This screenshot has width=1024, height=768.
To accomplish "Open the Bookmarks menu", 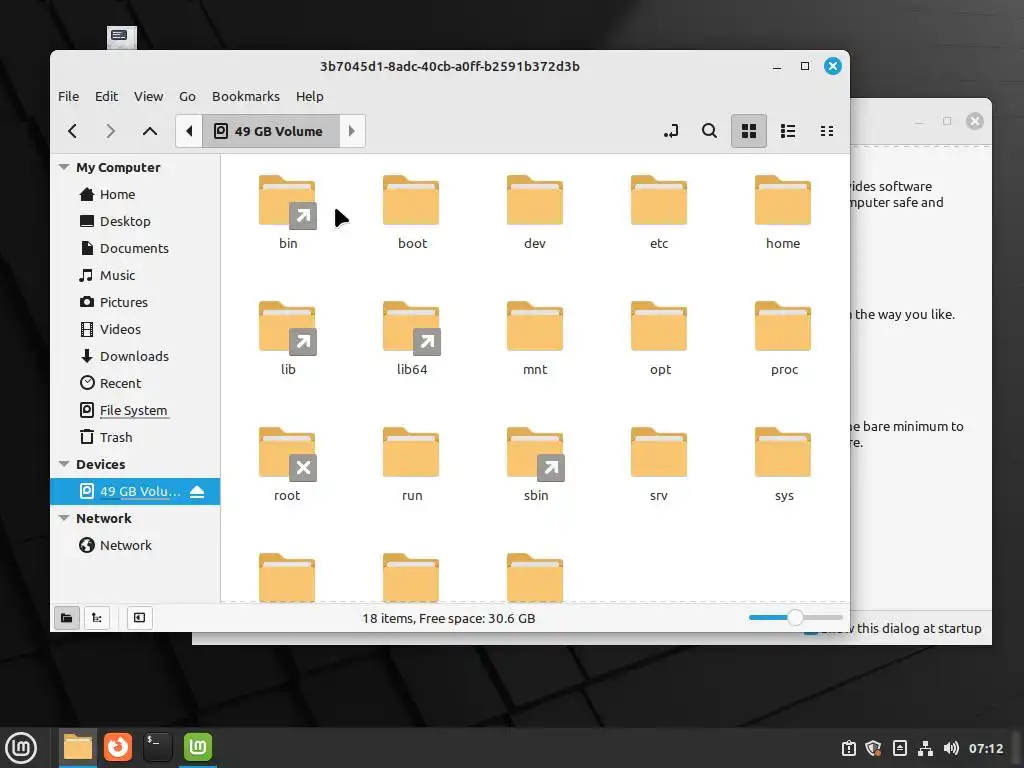I will (246, 97).
